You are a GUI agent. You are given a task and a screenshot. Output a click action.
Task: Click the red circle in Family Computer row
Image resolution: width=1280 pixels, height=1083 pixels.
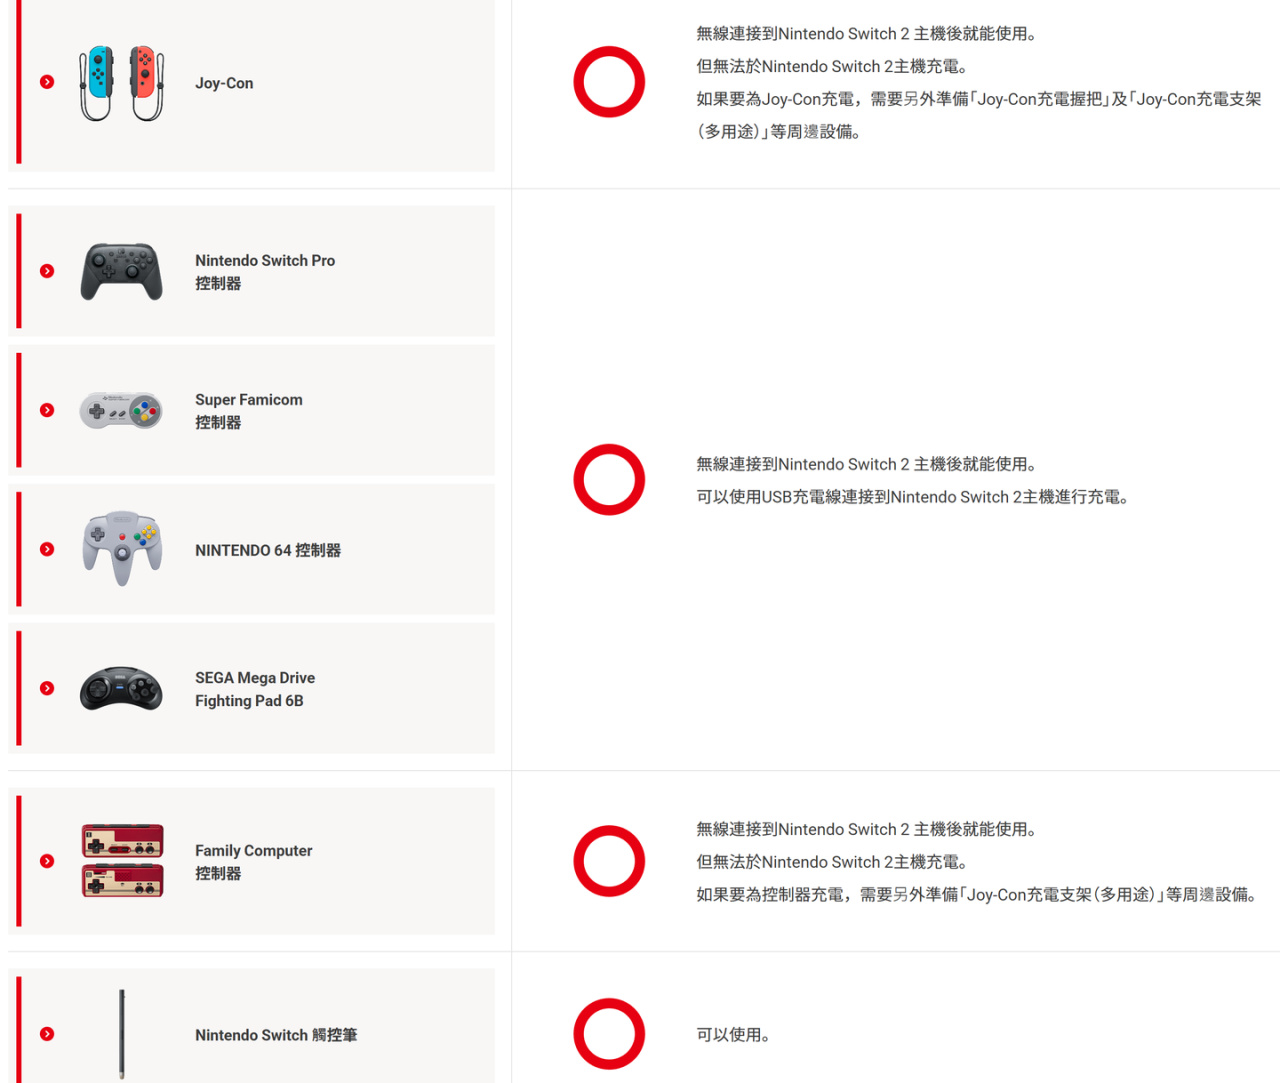[609, 861]
